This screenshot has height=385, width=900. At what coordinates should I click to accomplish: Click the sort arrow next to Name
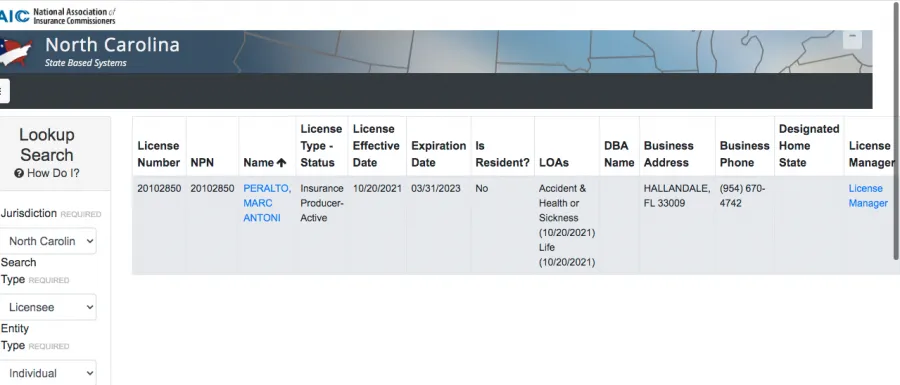[x=281, y=163]
